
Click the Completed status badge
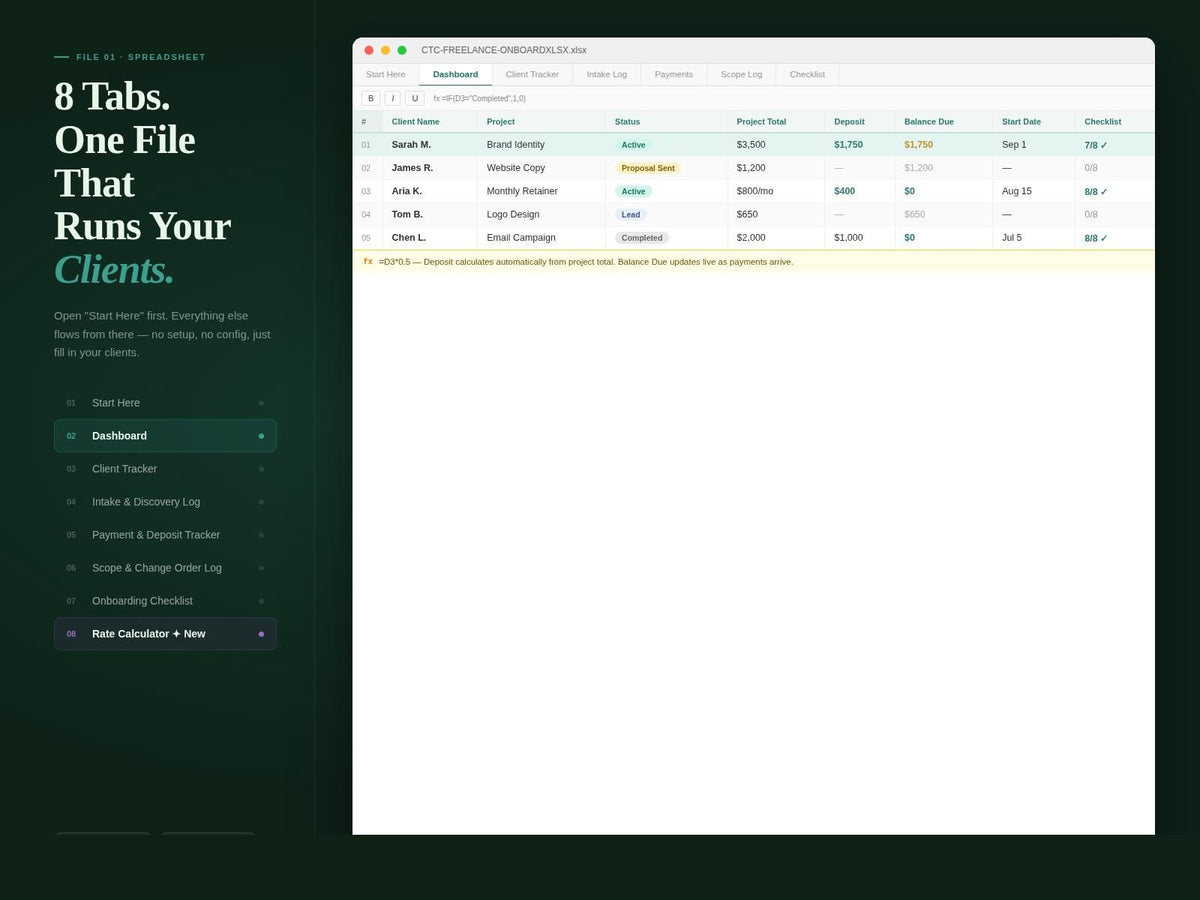(642, 238)
